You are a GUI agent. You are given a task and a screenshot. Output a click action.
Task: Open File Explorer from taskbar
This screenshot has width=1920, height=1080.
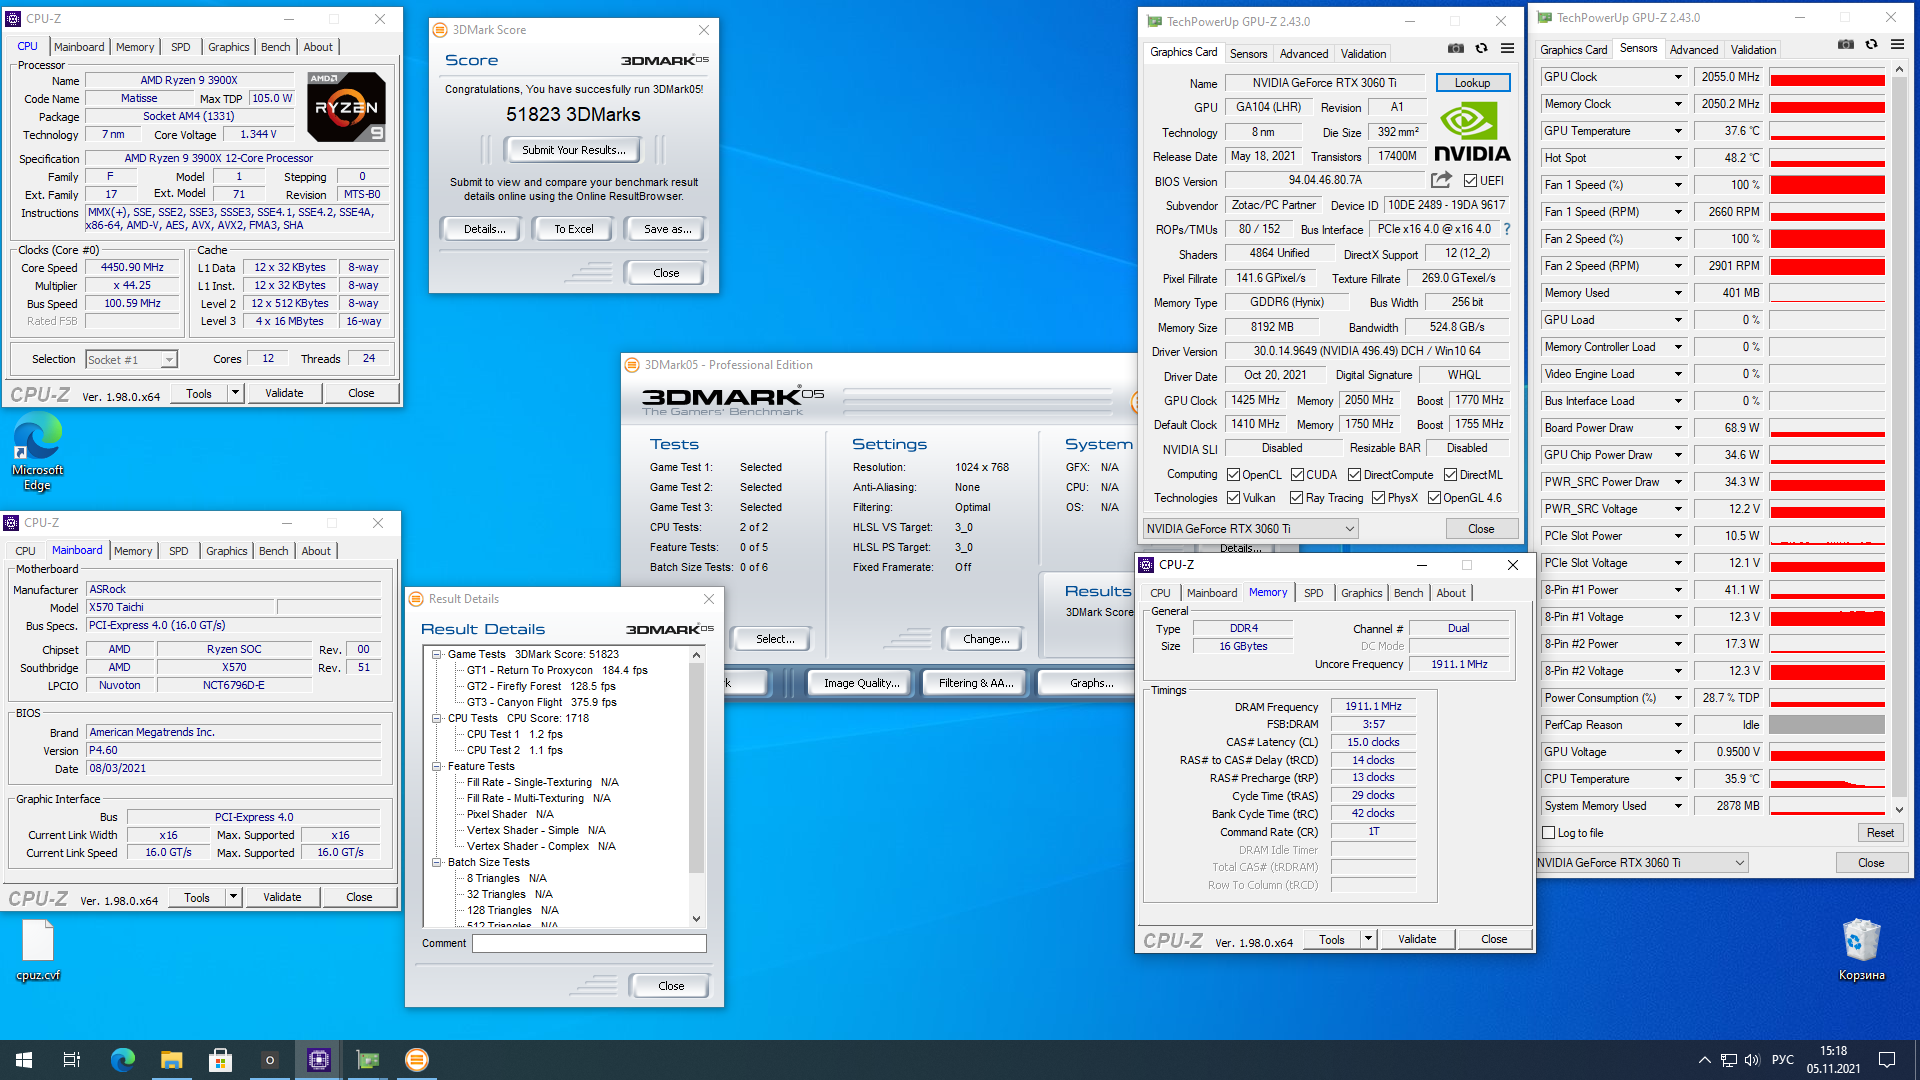click(171, 1060)
